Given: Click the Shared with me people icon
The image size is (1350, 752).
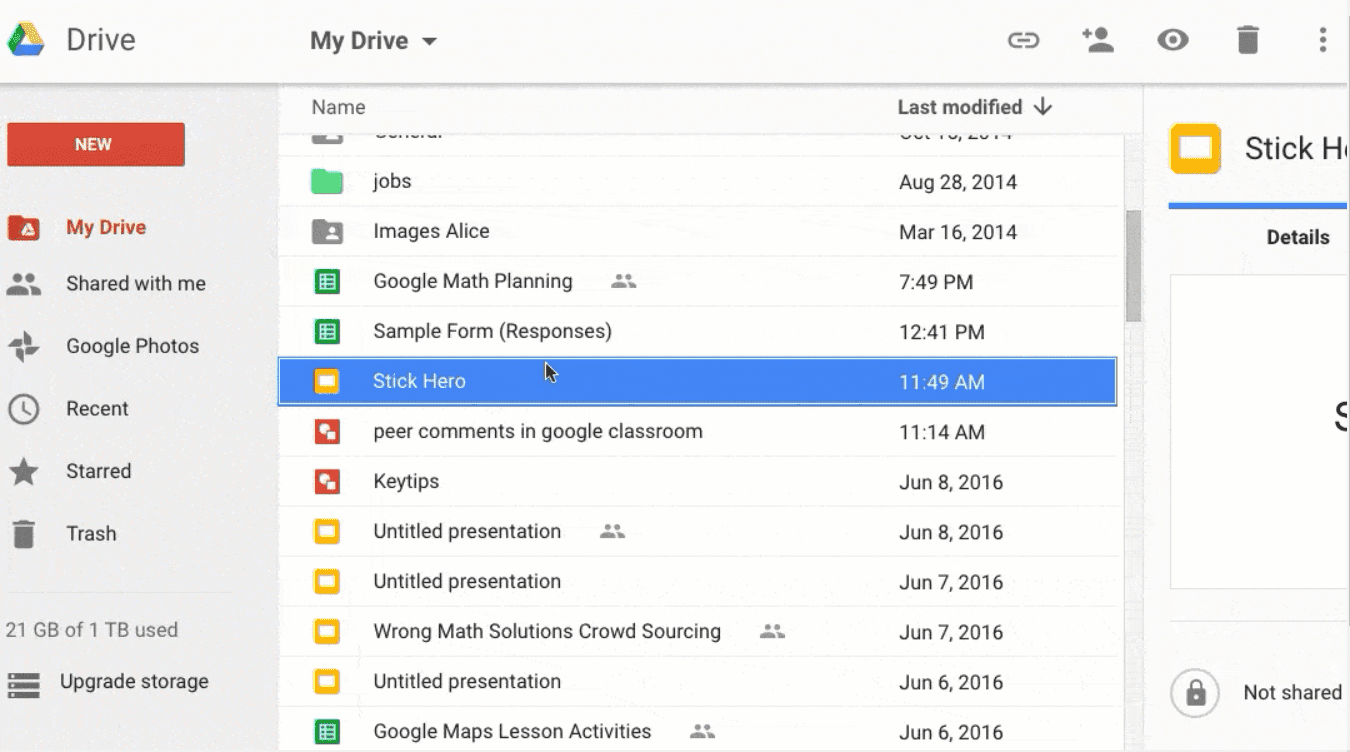Looking at the screenshot, I should click(24, 284).
